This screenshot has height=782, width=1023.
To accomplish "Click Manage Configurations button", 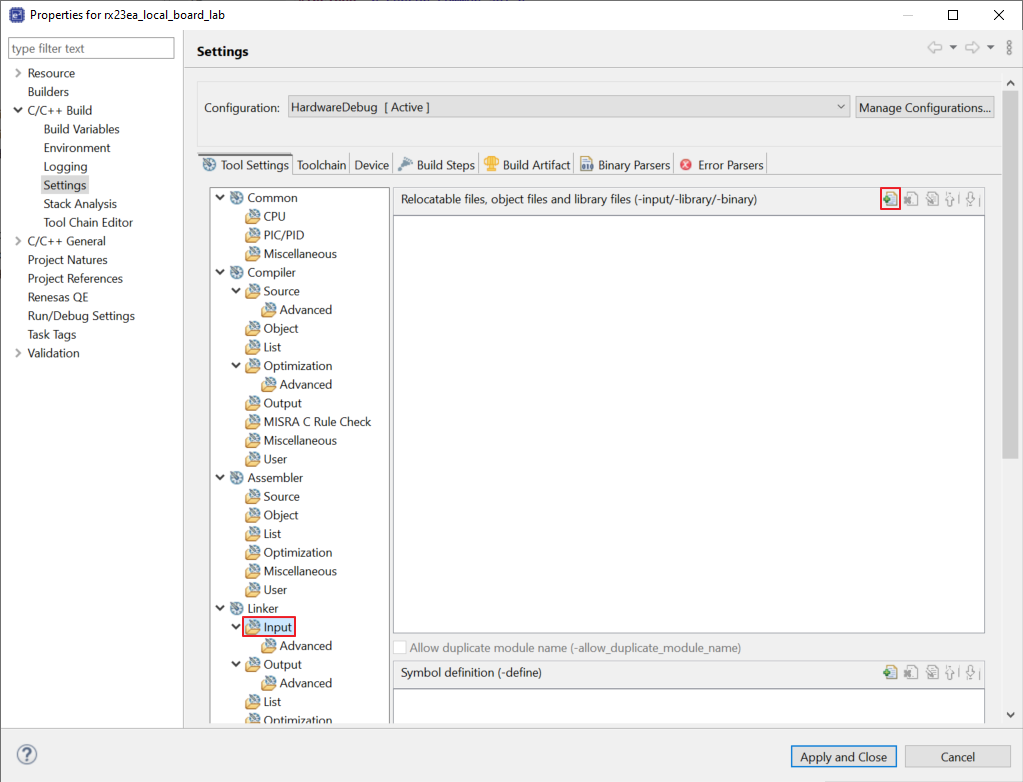I will coord(924,108).
